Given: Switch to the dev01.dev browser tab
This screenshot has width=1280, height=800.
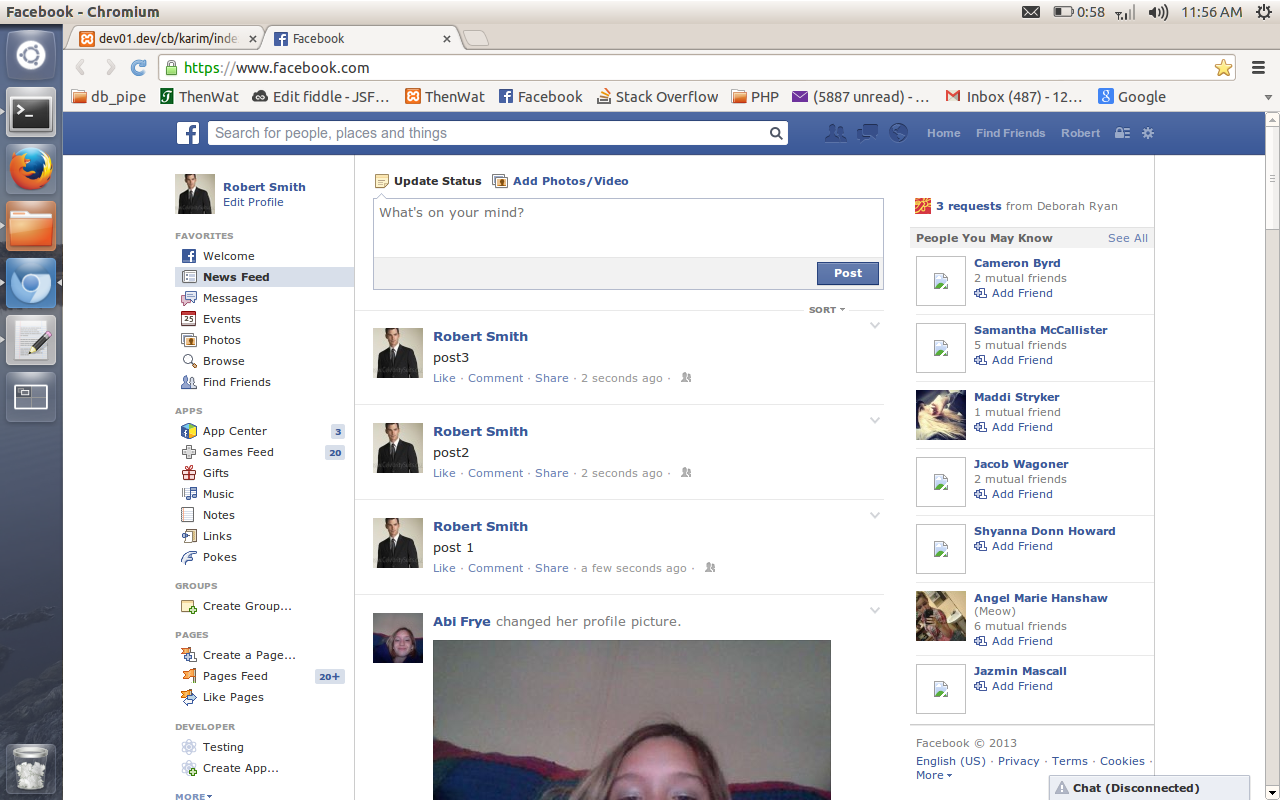Looking at the screenshot, I should click(165, 38).
